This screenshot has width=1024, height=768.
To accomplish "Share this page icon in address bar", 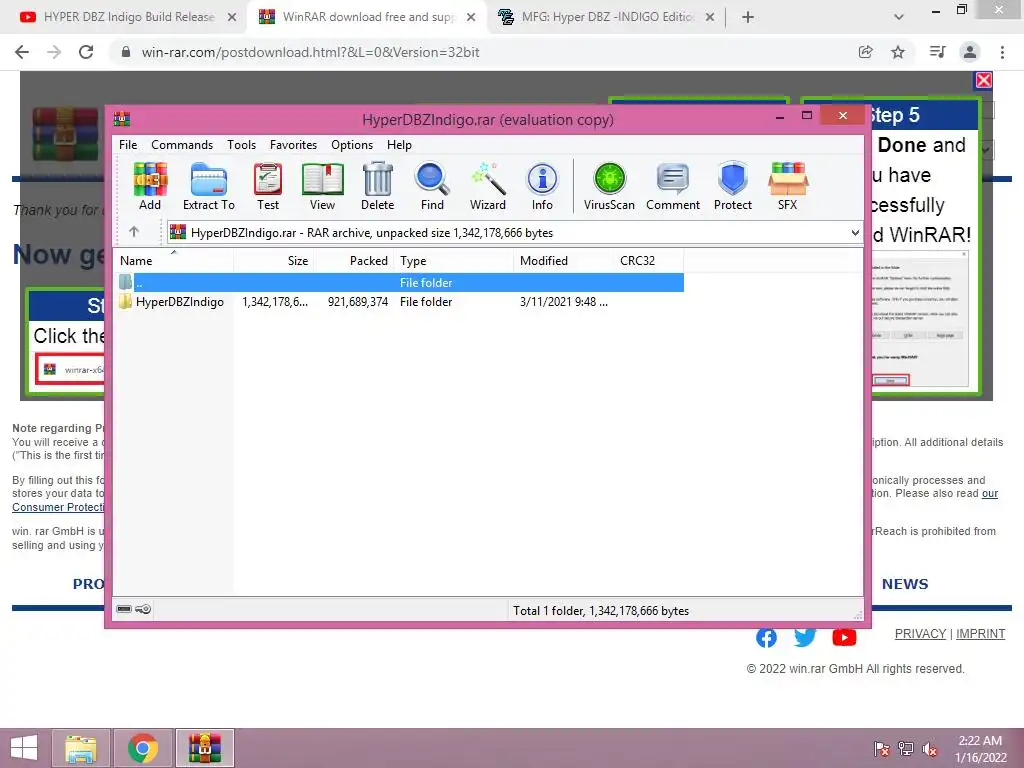I will point(866,52).
